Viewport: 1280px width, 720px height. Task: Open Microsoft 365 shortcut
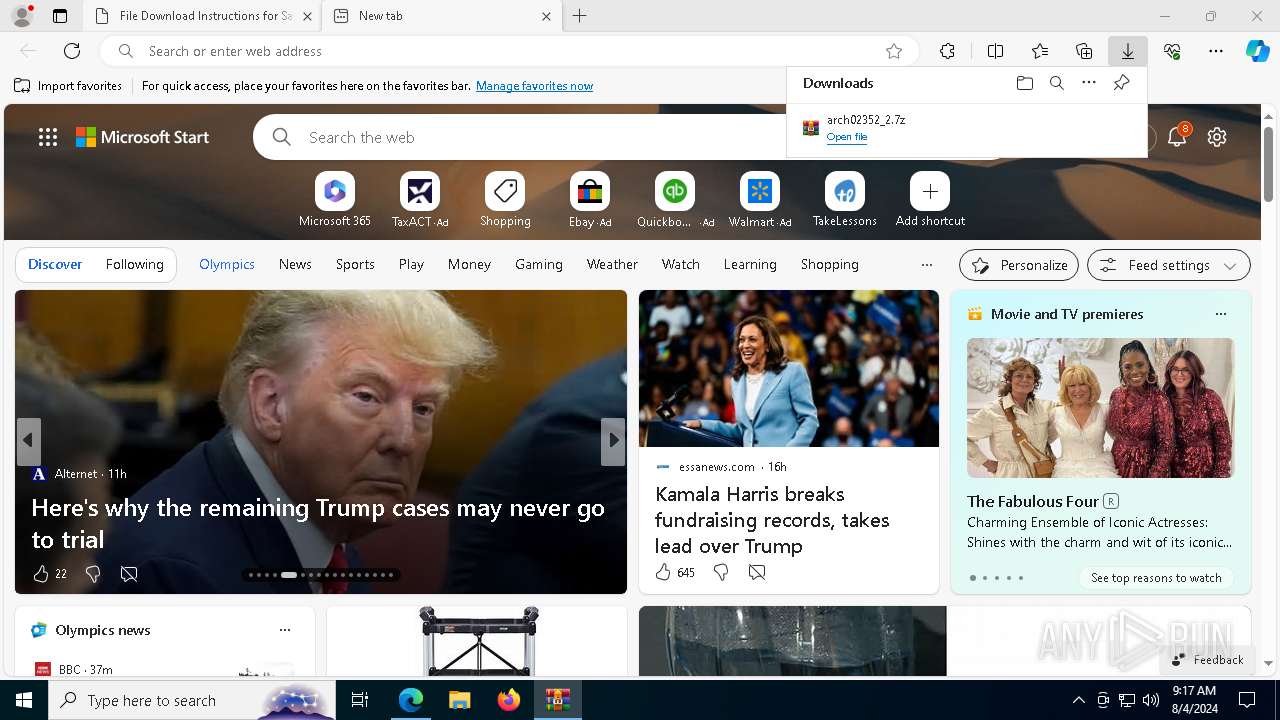coord(335,200)
